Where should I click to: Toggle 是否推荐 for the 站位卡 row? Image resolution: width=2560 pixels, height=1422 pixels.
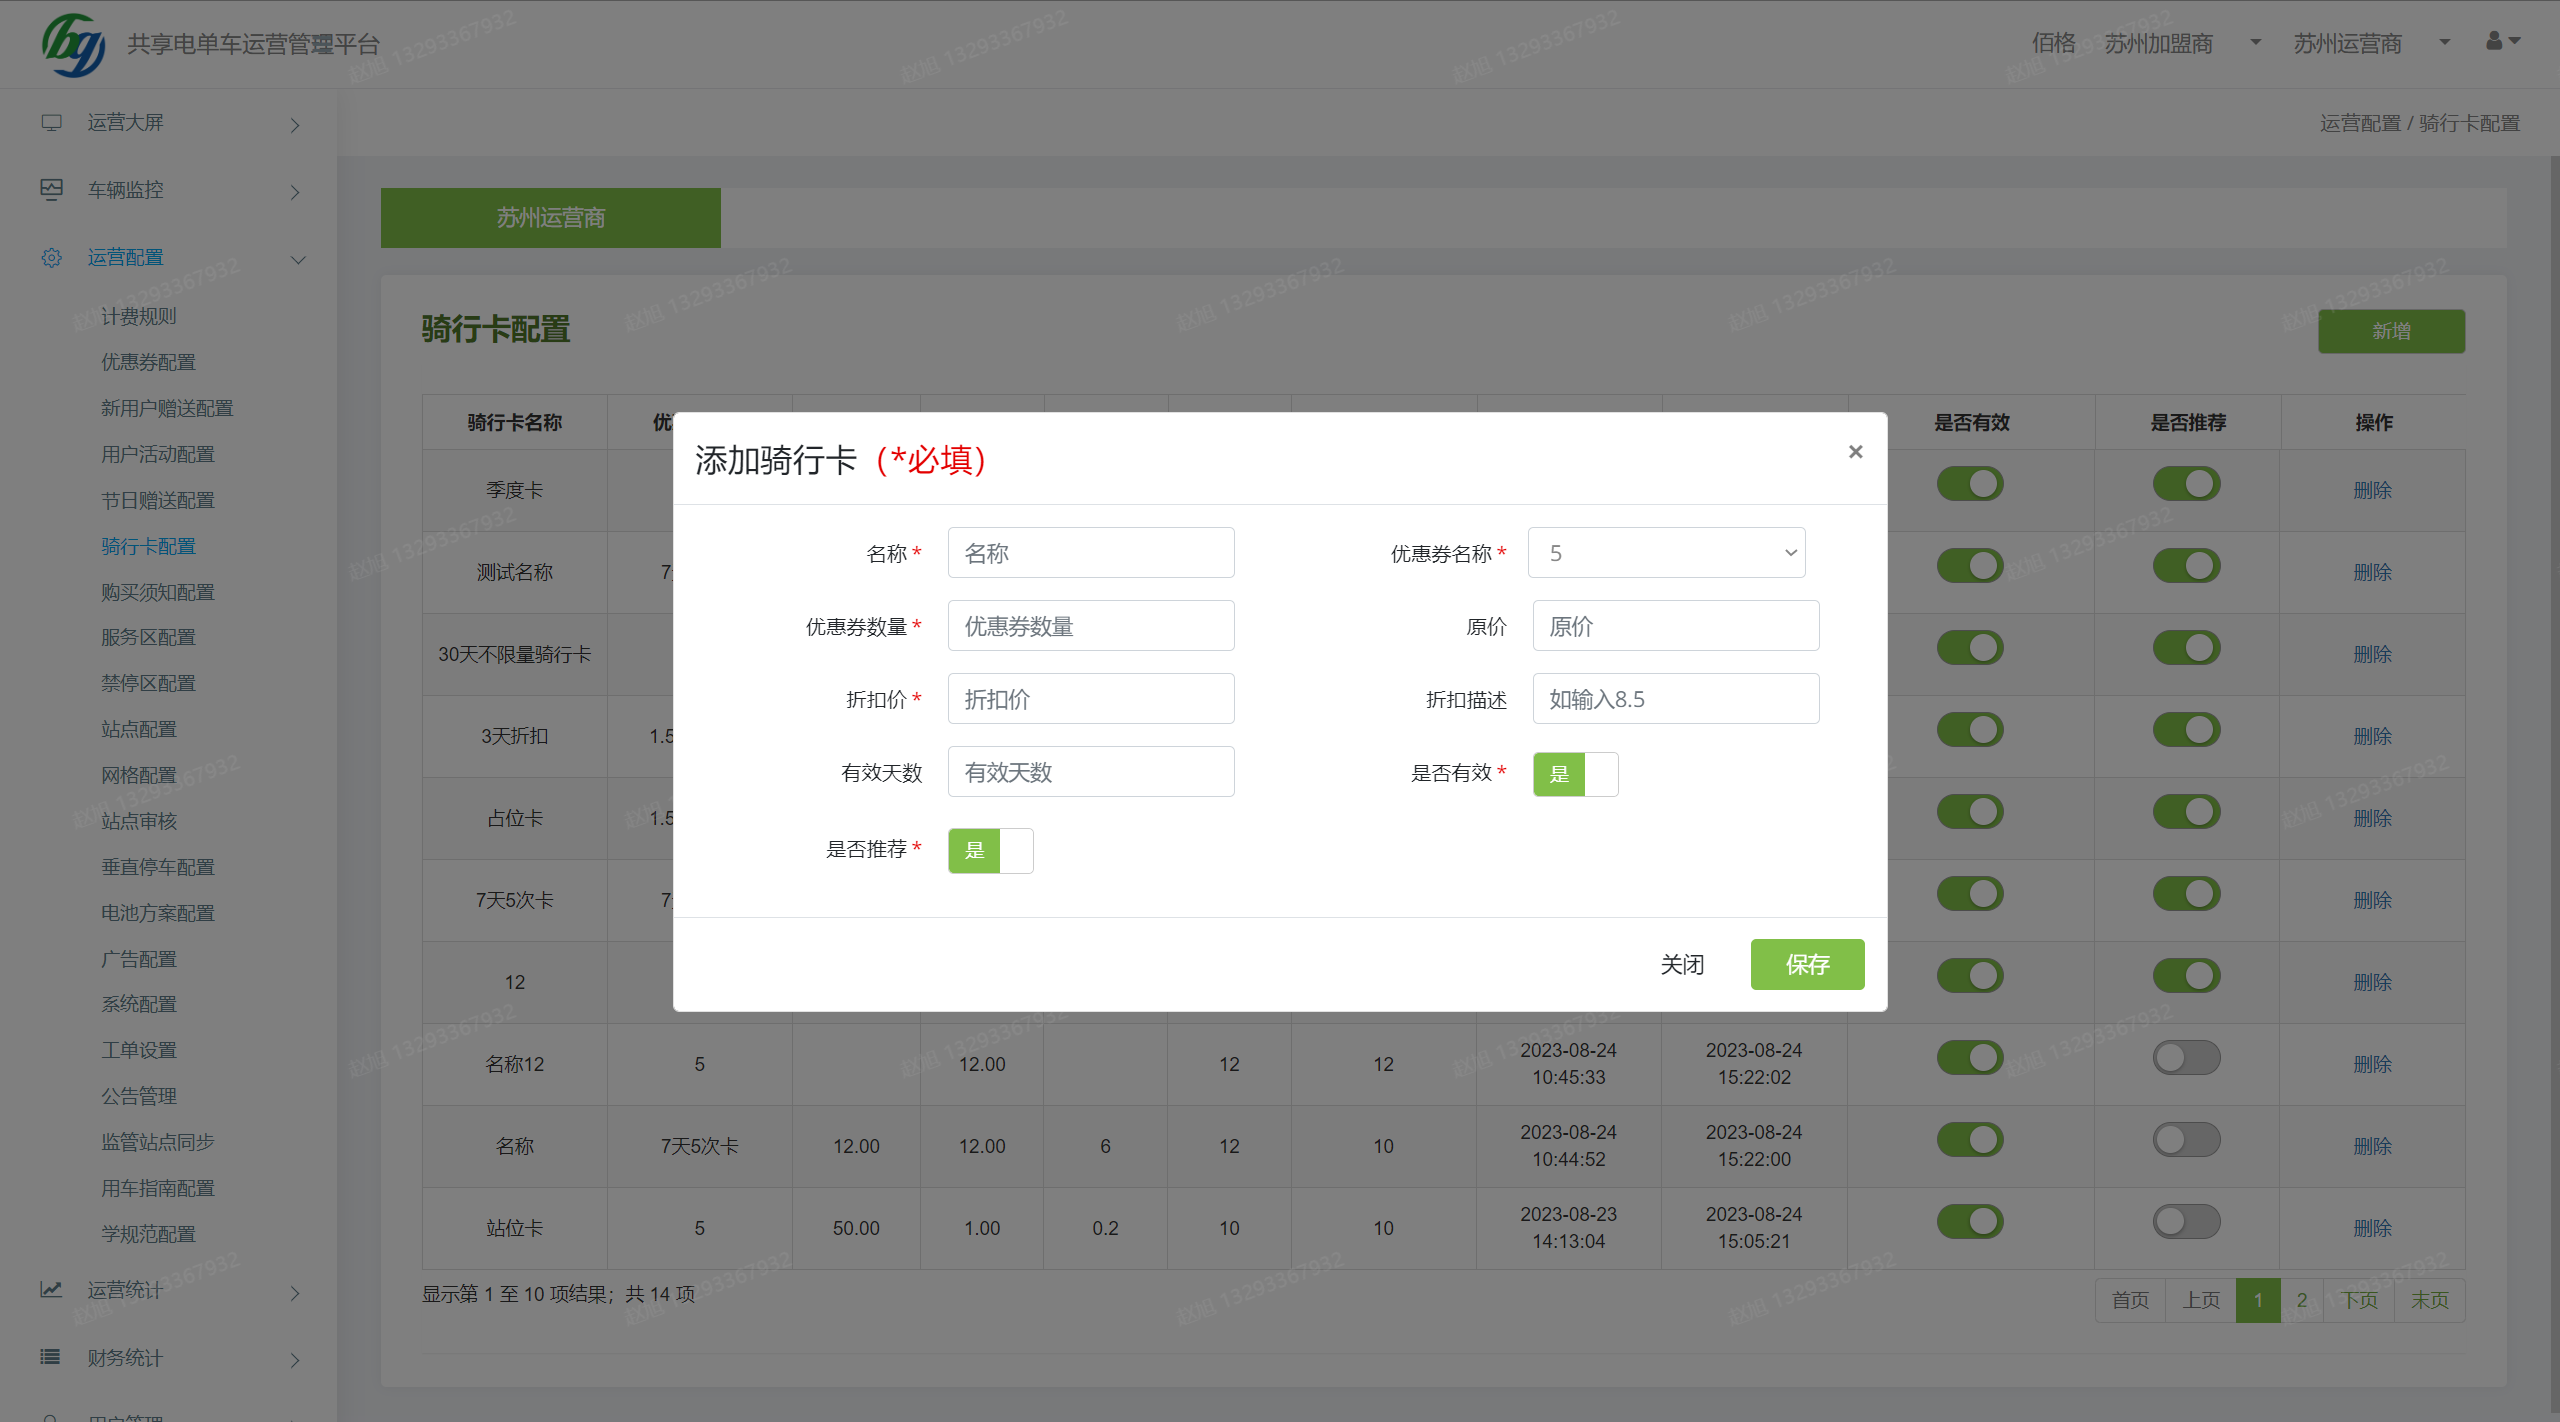(x=2186, y=1221)
